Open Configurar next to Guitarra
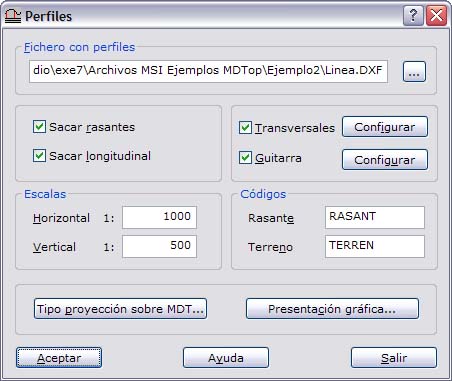The image size is (452, 381). 385,160
